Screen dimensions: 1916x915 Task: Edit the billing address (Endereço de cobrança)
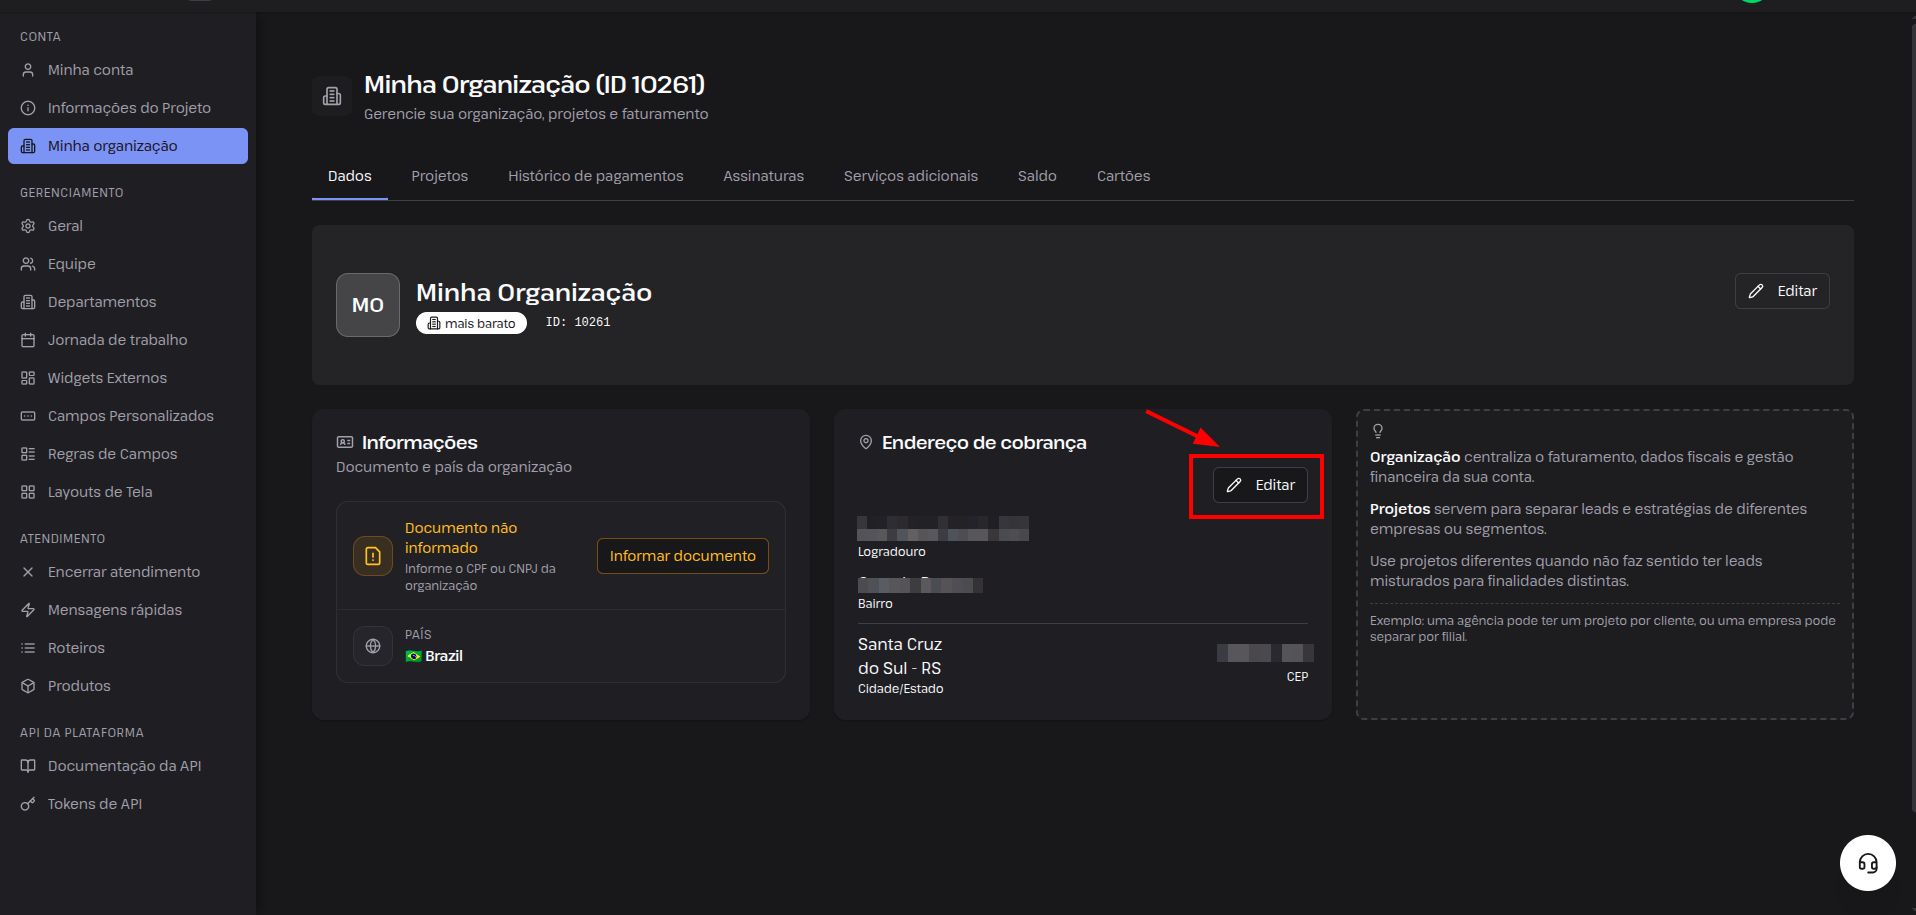pyautogui.click(x=1260, y=485)
